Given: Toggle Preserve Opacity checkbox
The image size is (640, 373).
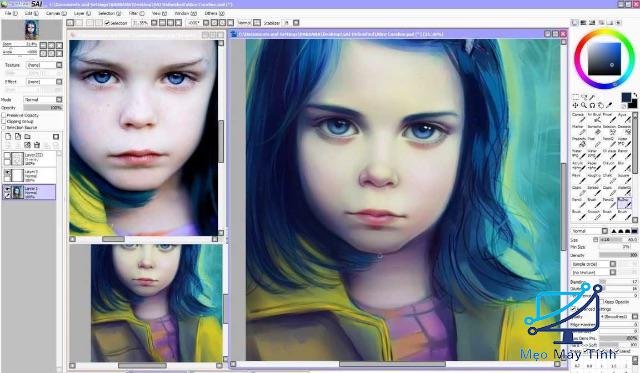Looking at the screenshot, I should pyautogui.click(x=4, y=115).
